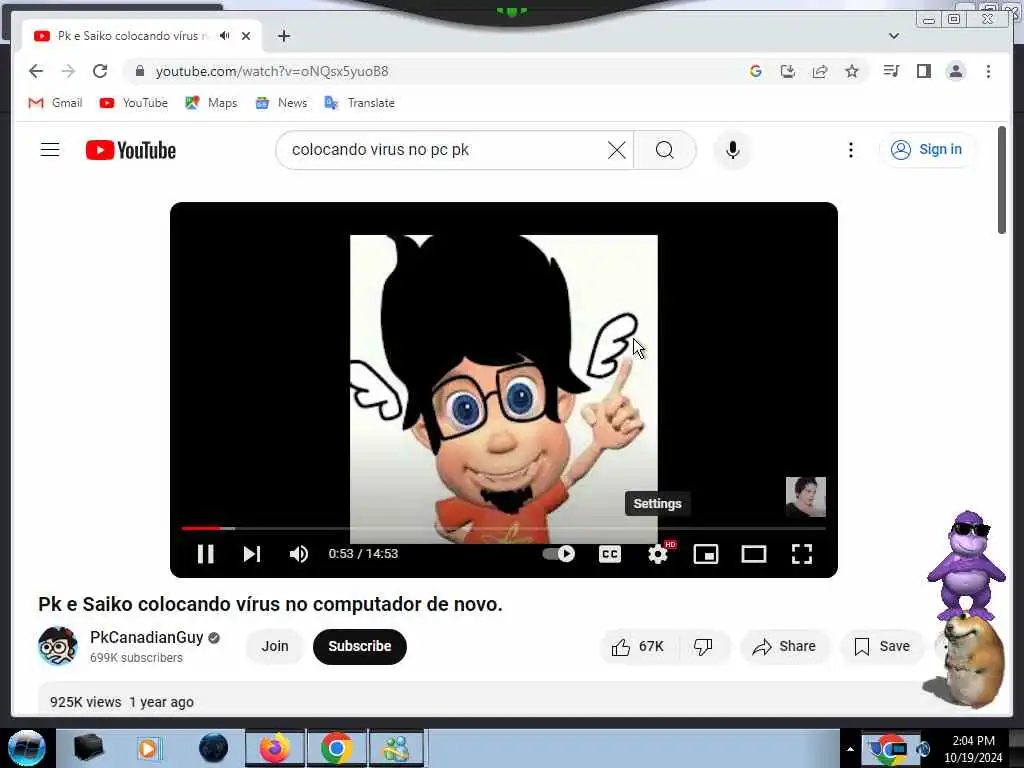This screenshot has width=1024, height=768.
Task: Dislike the video
Action: click(x=703, y=646)
